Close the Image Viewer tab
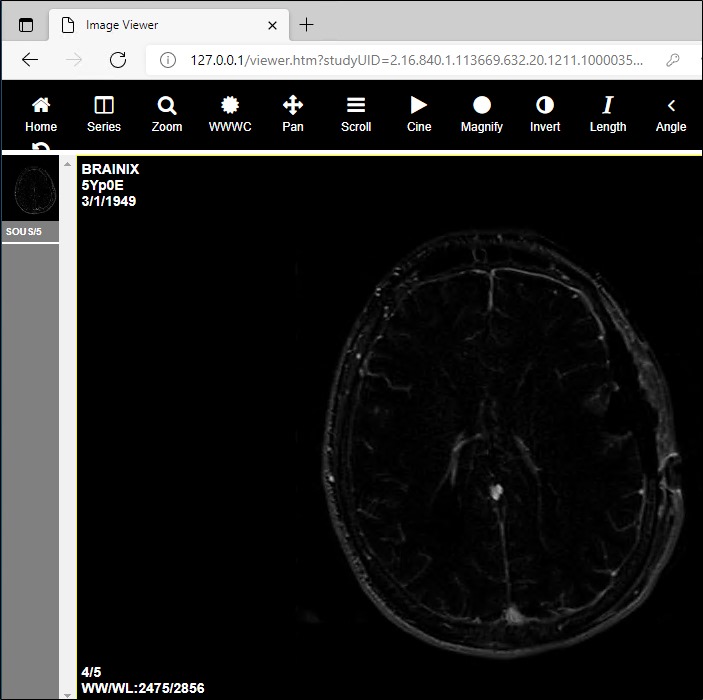 (x=272, y=25)
